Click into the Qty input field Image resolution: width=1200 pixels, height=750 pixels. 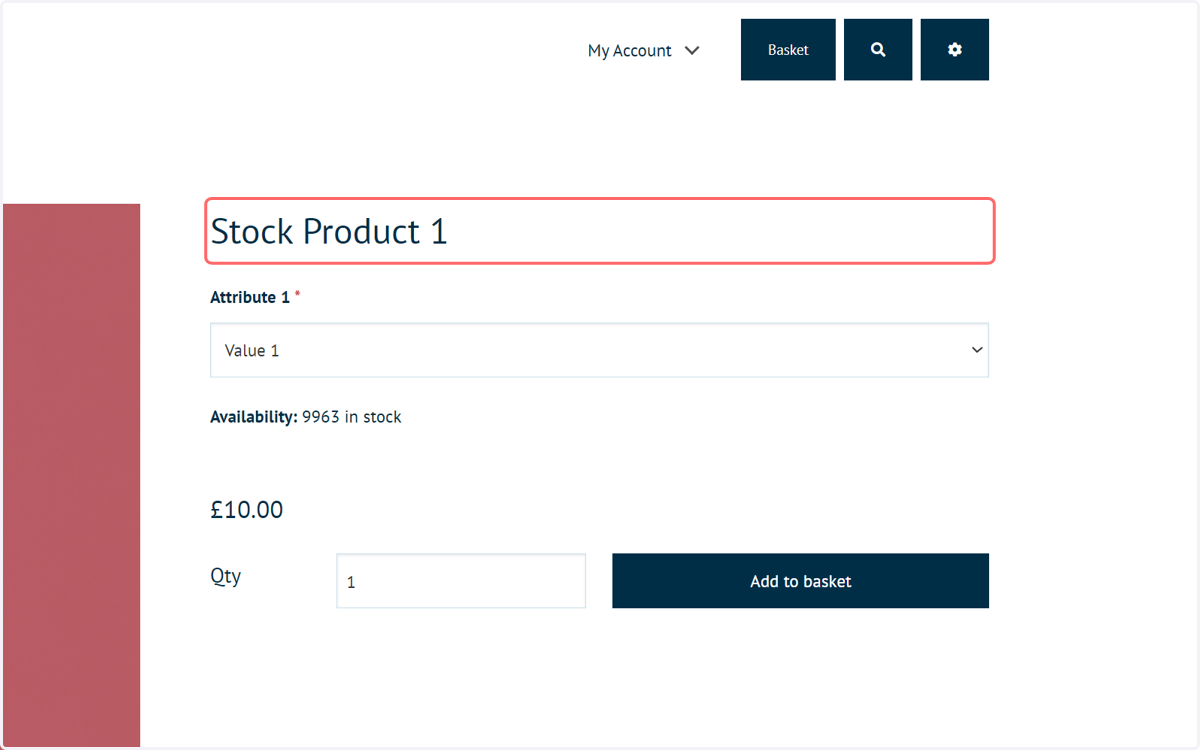[461, 581]
